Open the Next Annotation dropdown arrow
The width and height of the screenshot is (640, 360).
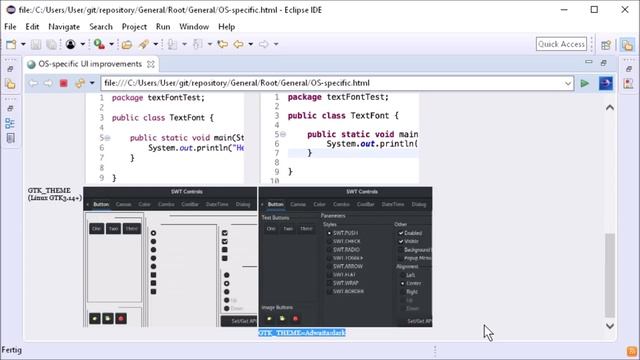click(x=184, y=44)
